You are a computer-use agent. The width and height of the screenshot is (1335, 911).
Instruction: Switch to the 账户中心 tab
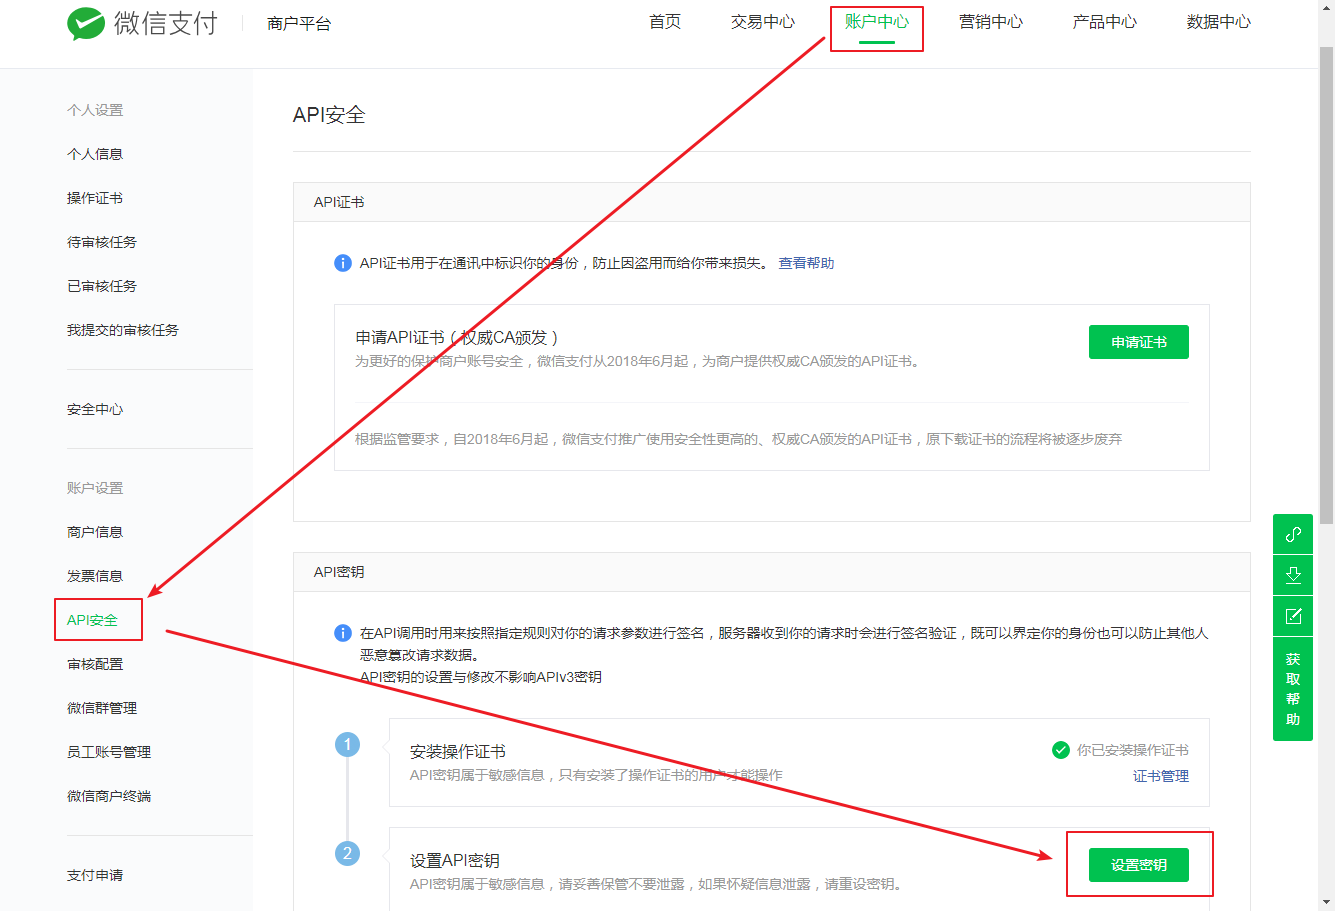(x=877, y=22)
